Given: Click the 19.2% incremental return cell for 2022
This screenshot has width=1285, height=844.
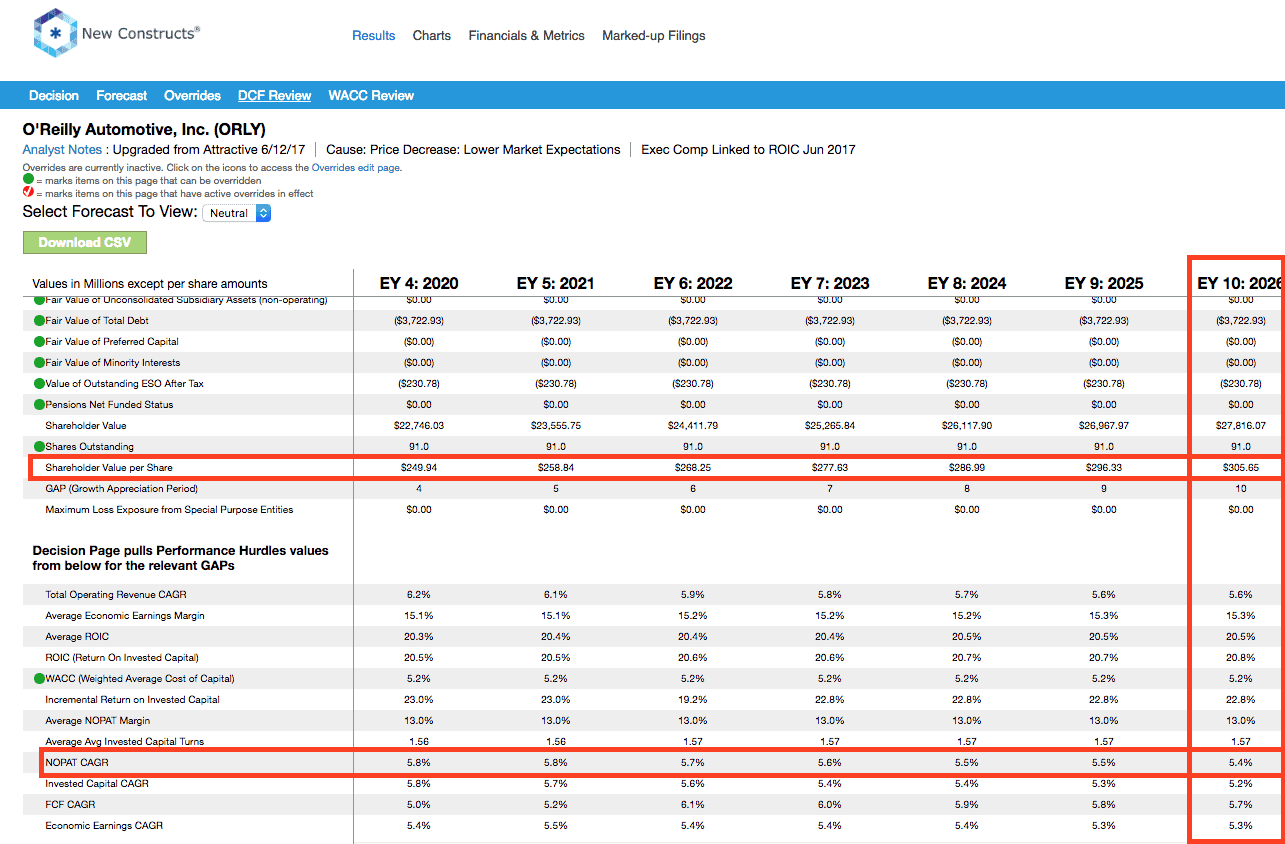Looking at the screenshot, I should (693, 700).
